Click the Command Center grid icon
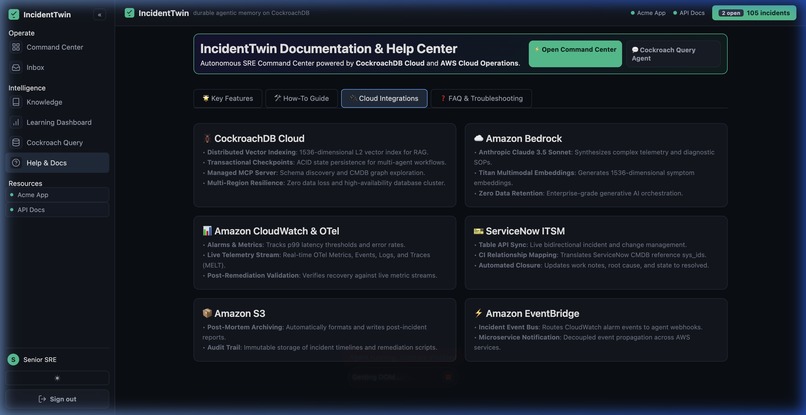Image resolution: width=806 pixels, height=415 pixels. click(16, 47)
